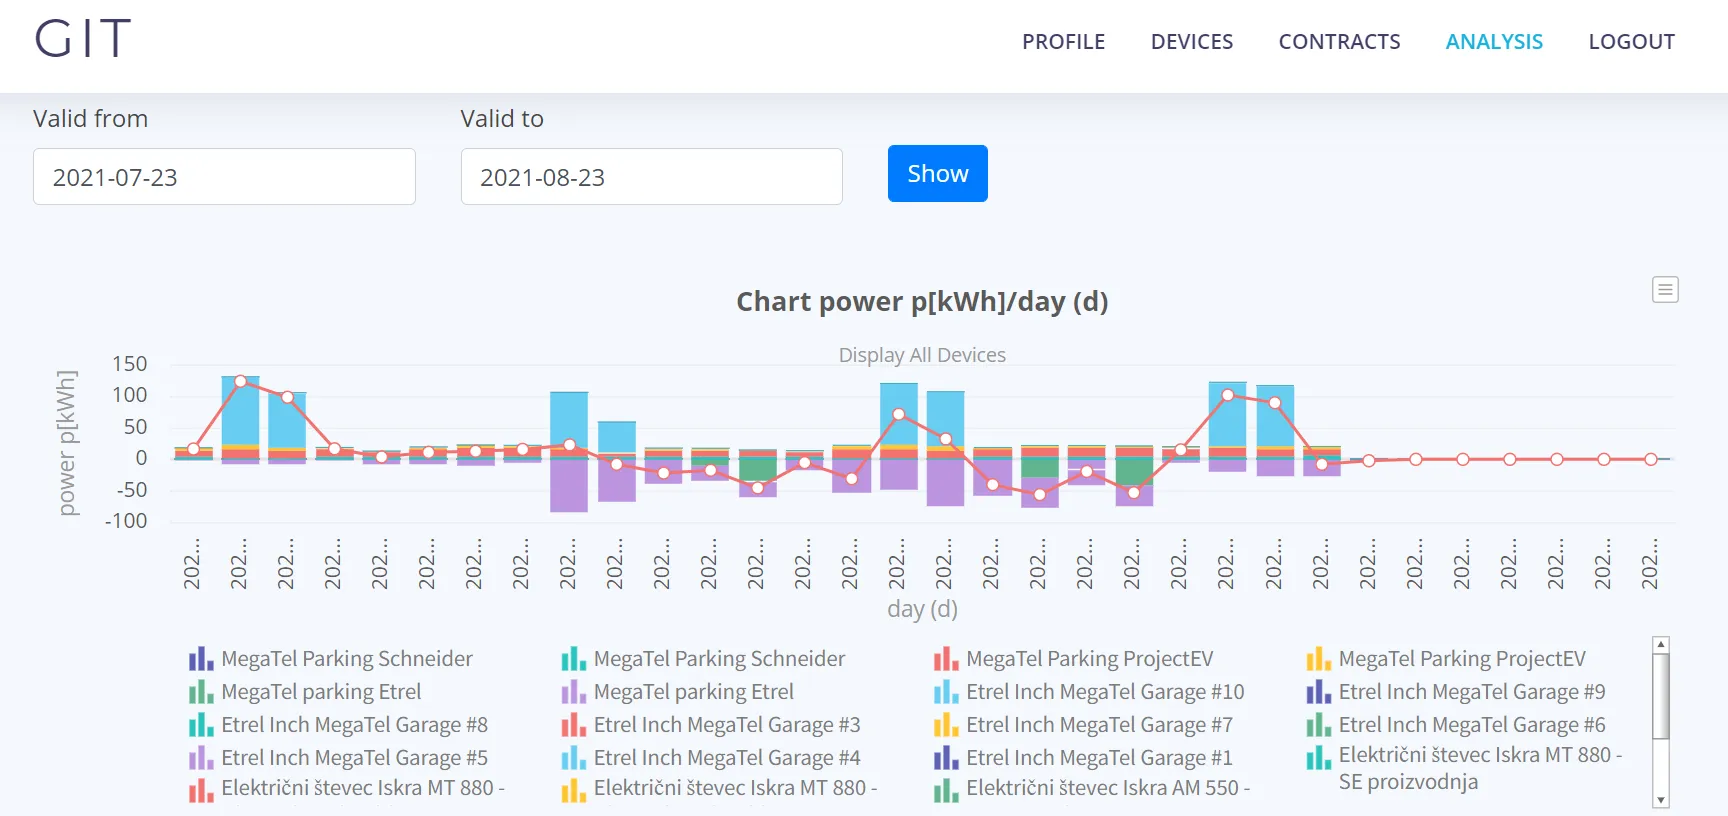Click Garage #10 light-blue bar icon in legend
This screenshot has height=816, width=1728.
946,692
